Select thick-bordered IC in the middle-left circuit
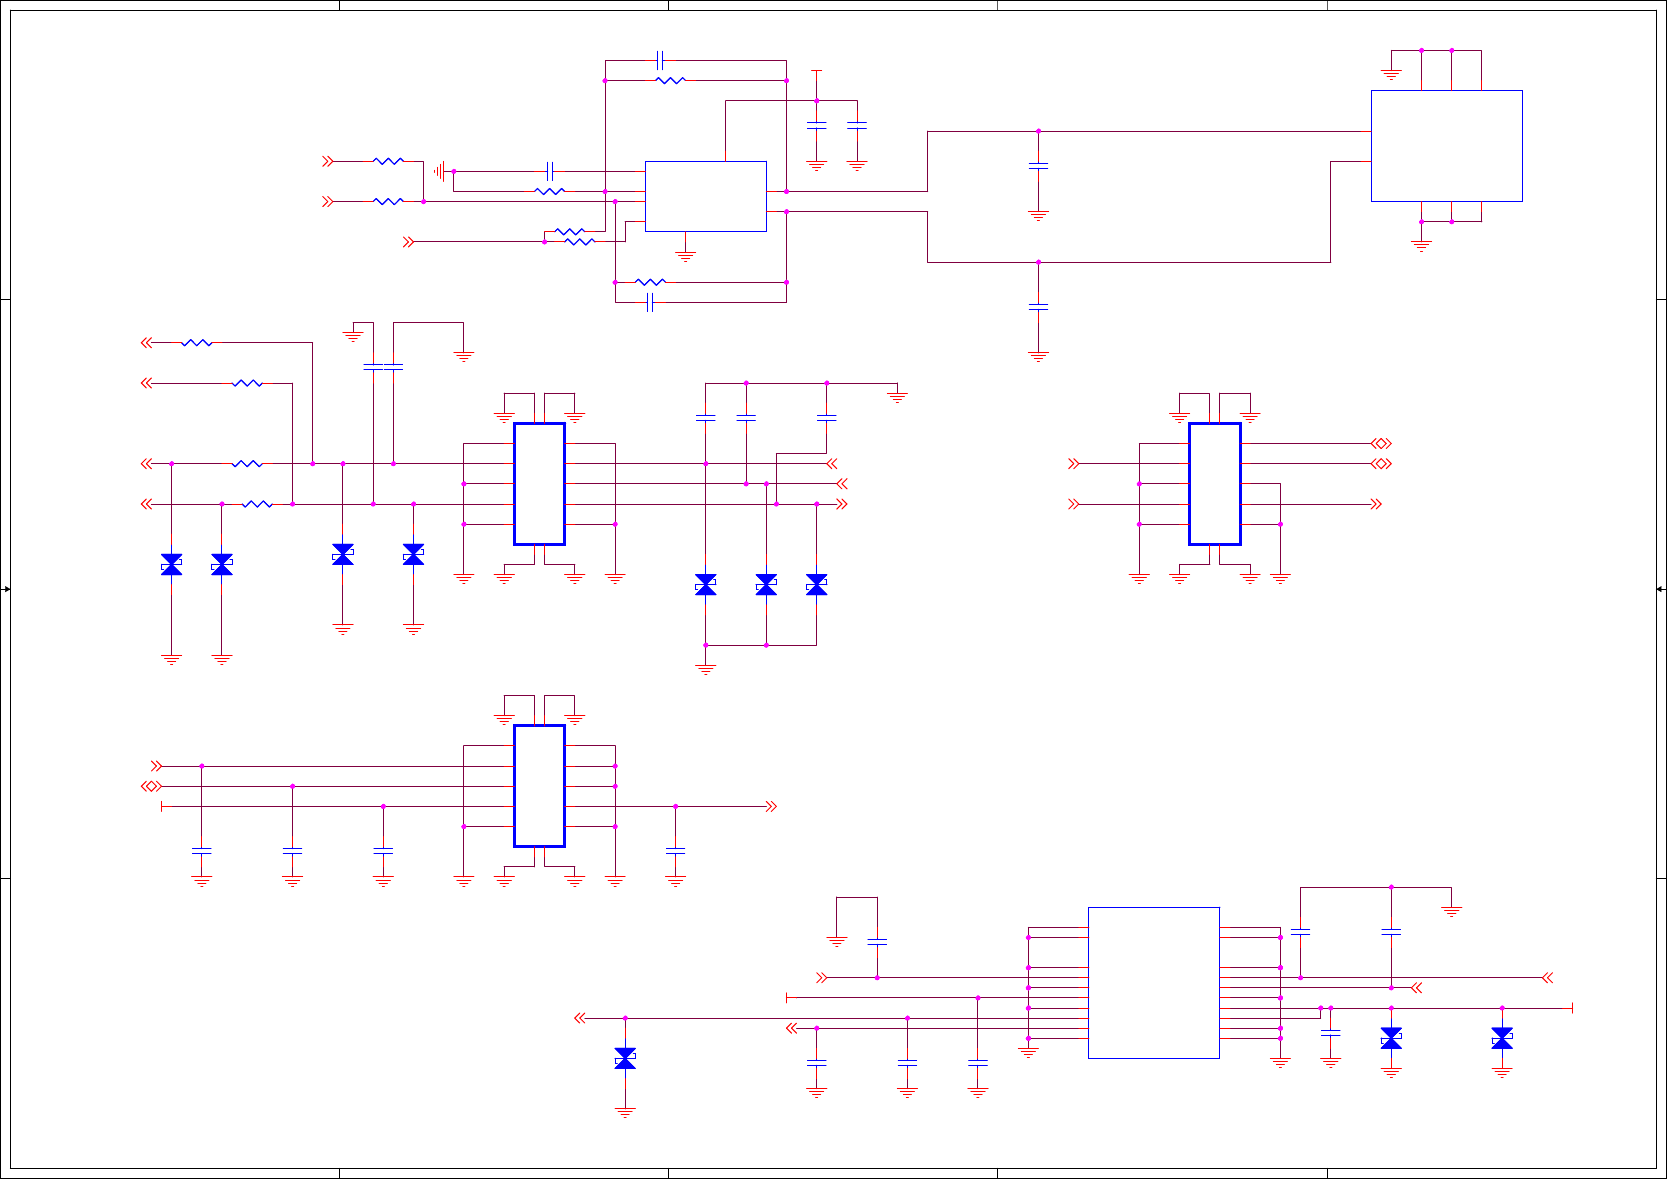1667x1179 pixels. click(x=539, y=484)
